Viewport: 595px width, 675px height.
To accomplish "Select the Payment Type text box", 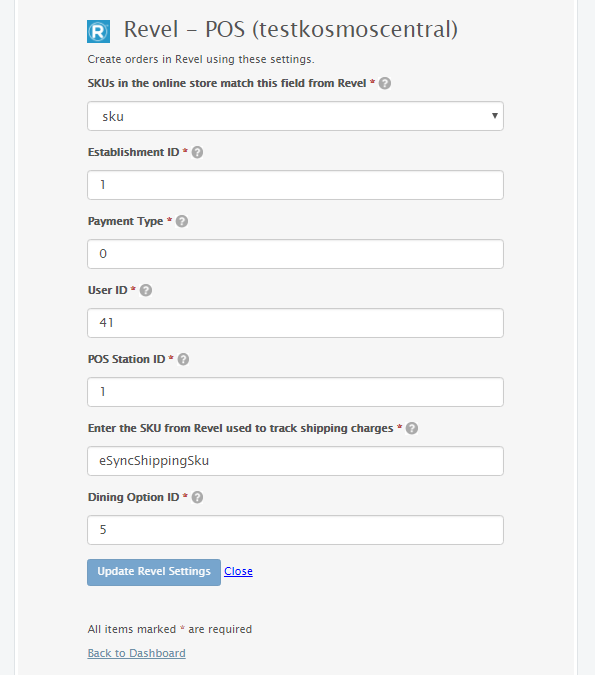I will coord(295,254).
